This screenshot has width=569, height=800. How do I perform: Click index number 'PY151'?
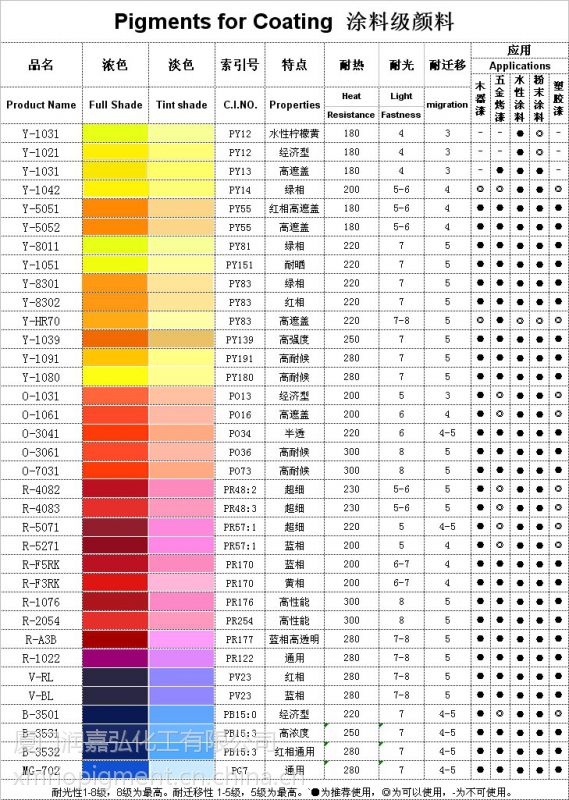(240, 265)
